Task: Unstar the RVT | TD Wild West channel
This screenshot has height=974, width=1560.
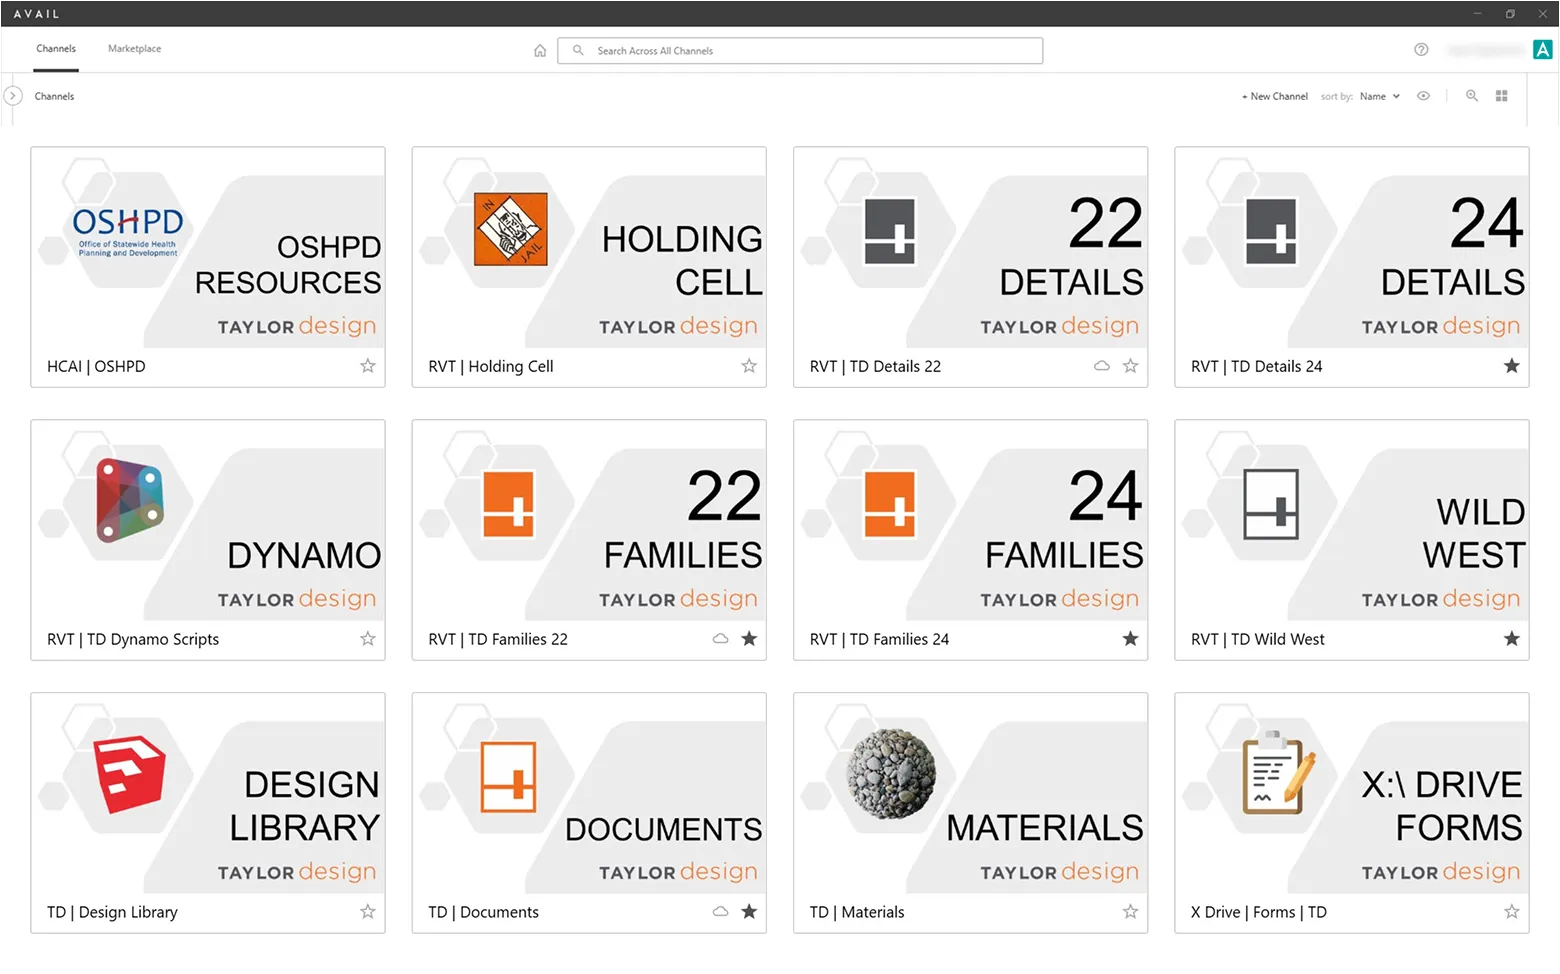Action: coord(1511,639)
